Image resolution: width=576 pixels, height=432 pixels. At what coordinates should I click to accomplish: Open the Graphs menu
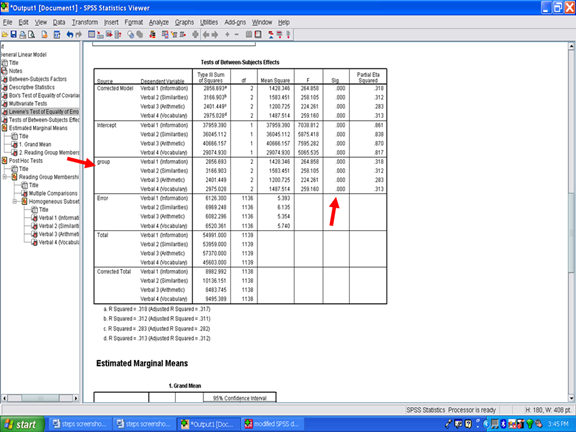point(184,22)
